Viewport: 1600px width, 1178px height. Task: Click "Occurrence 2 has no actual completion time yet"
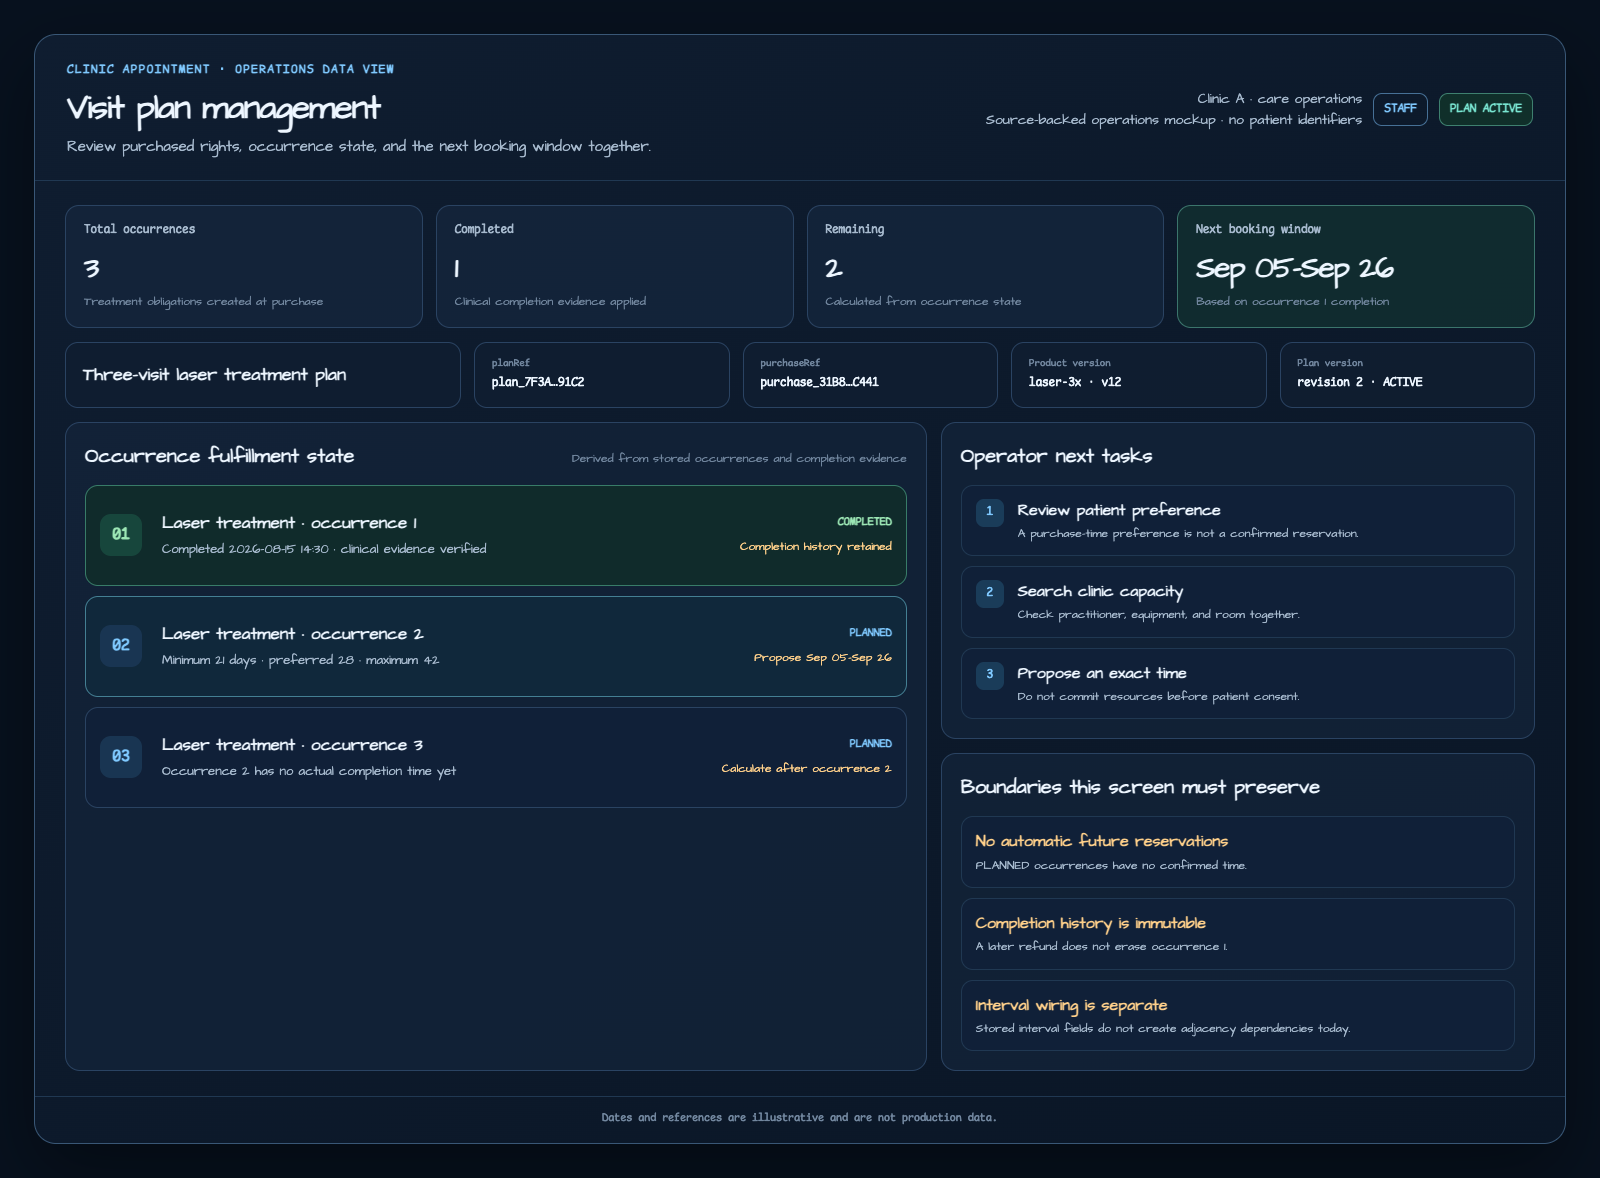point(308,771)
